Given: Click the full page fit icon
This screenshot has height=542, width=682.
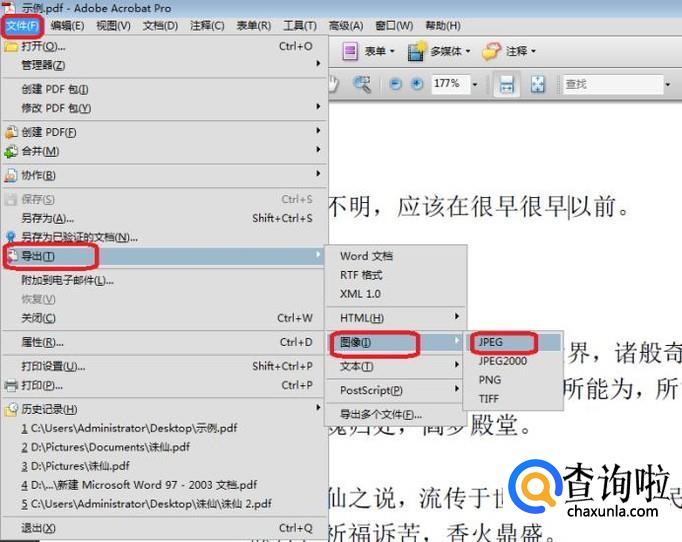Looking at the screenshot, I should click(538, 84).
